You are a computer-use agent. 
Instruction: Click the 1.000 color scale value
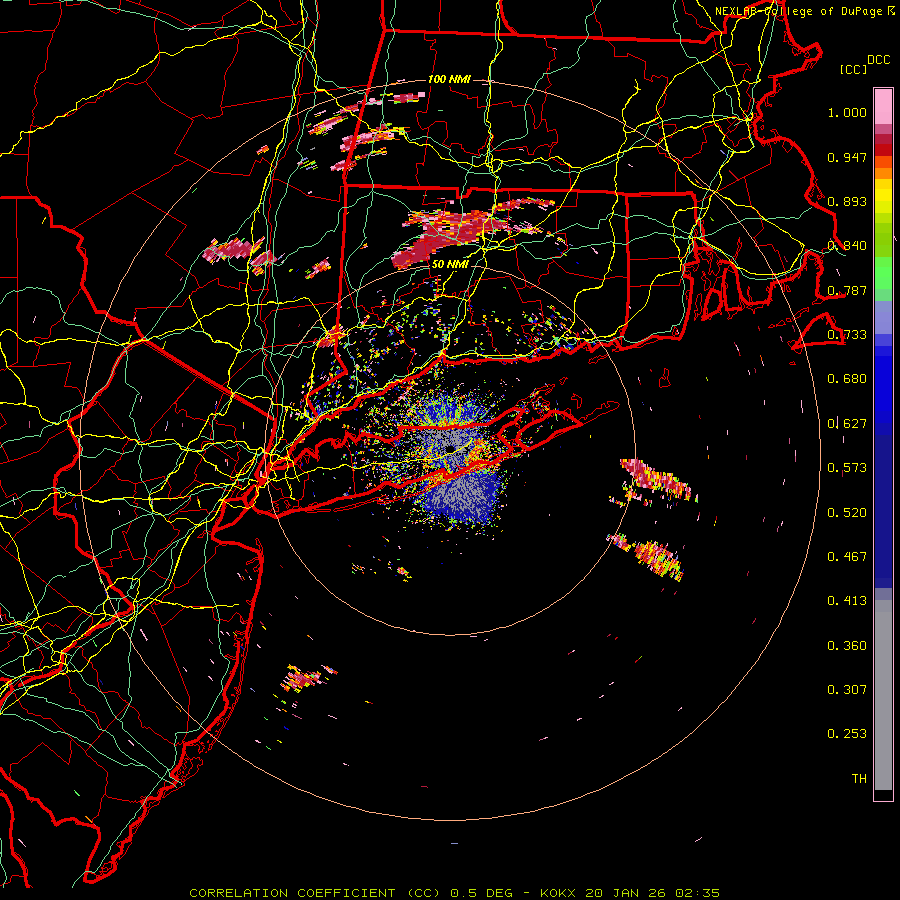847,112
